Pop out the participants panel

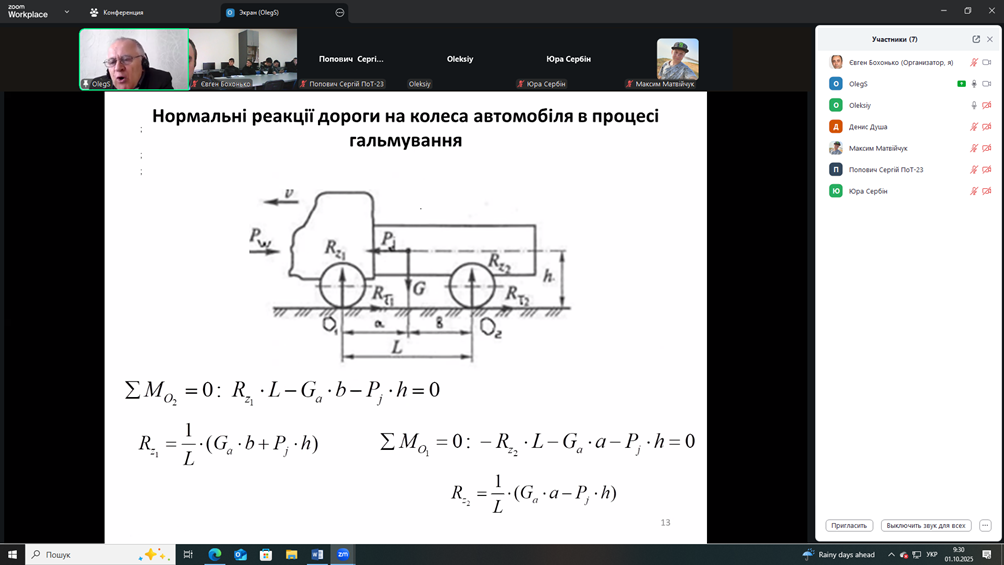(x=976, y=39)
